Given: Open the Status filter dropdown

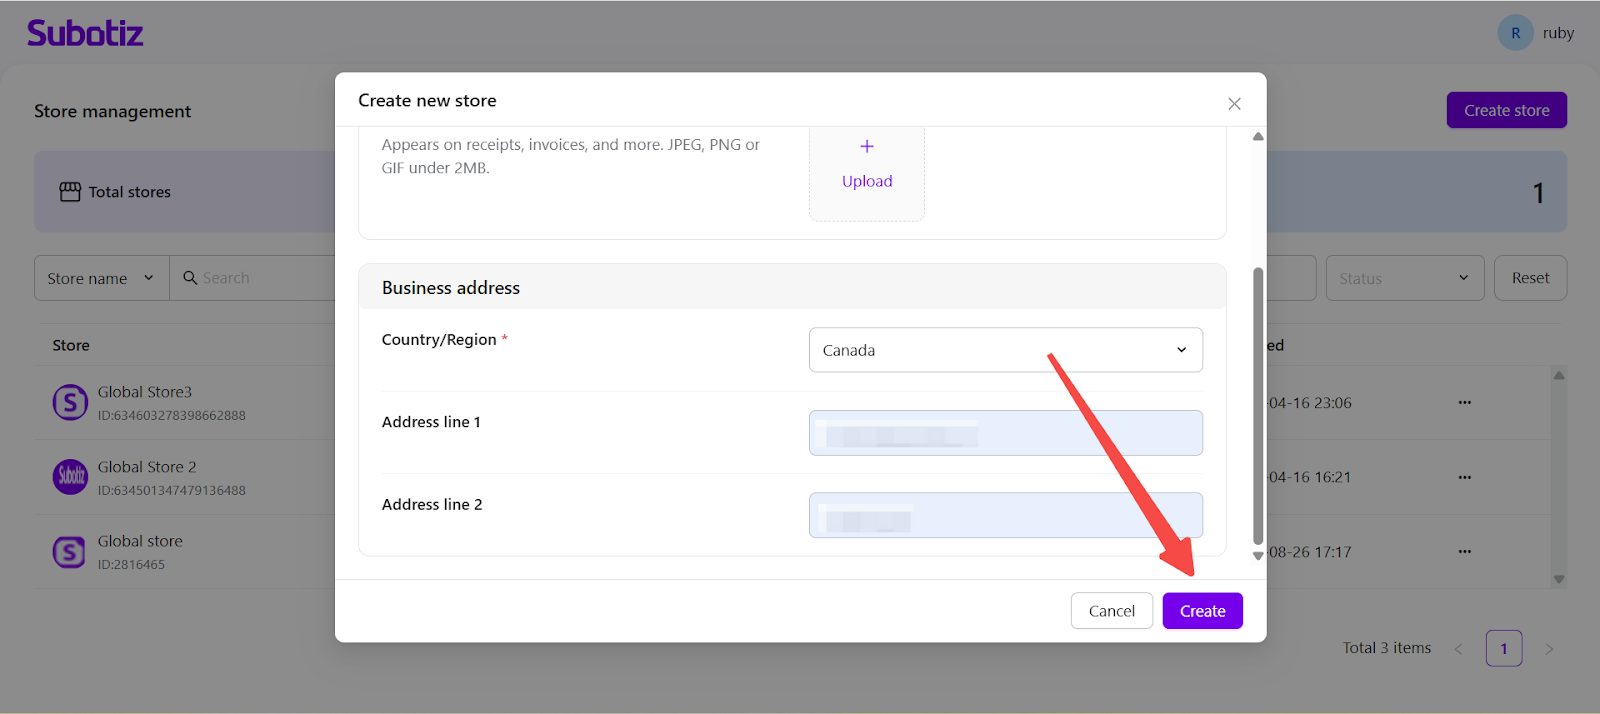Looking at the screenshot, I should click(x=1404, y=278).
